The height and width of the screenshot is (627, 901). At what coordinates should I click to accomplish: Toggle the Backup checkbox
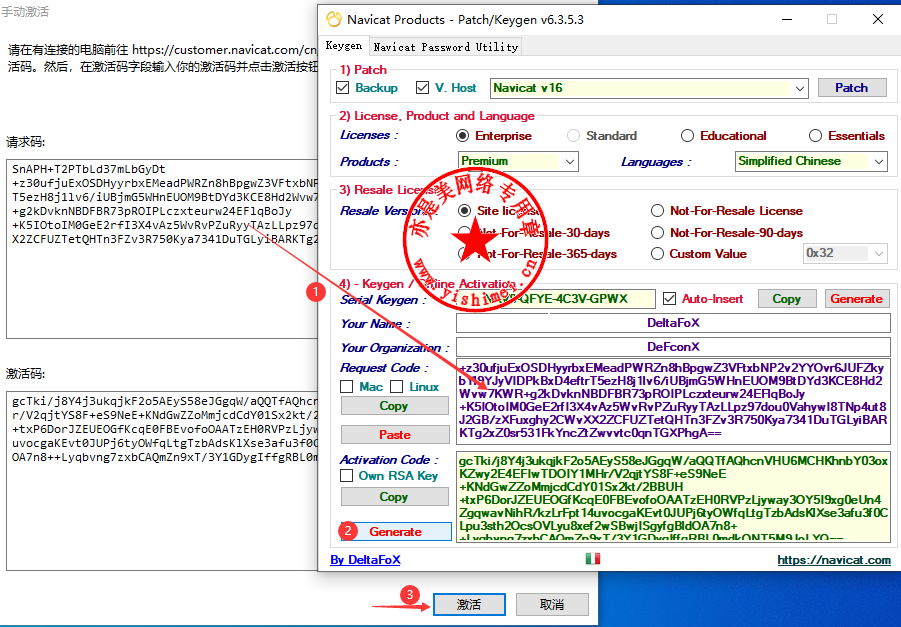342,87
